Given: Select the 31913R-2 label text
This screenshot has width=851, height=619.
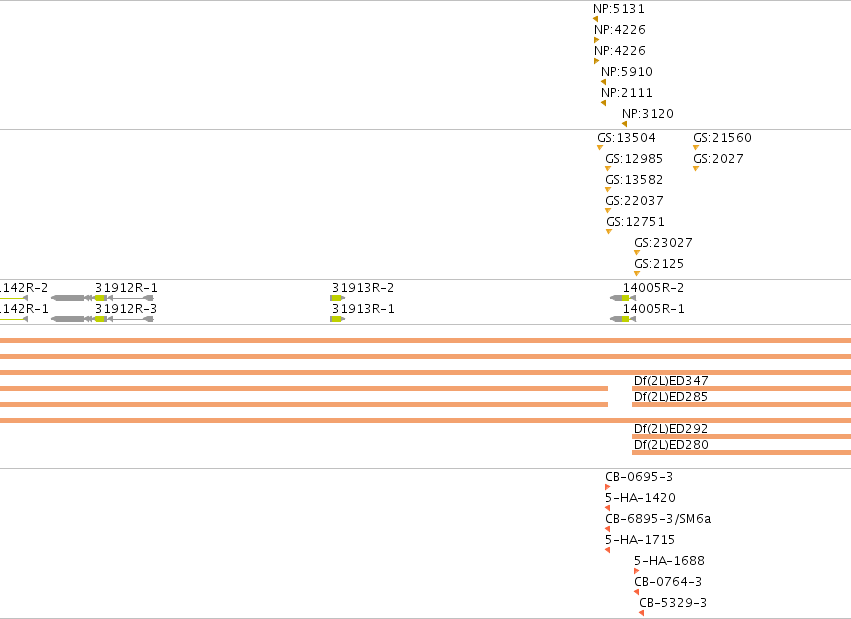Looking at the screenshot, I should 363,288.
